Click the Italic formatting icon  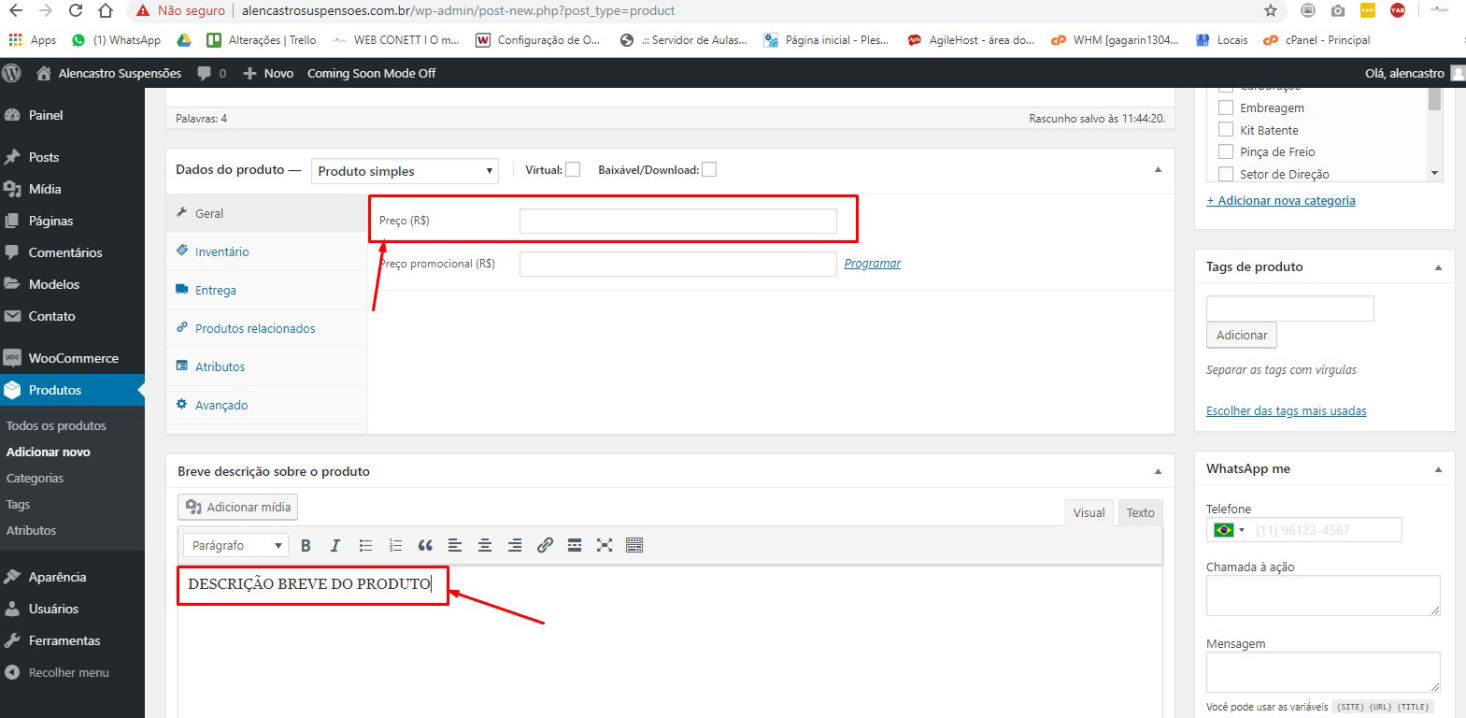(335, 546)
